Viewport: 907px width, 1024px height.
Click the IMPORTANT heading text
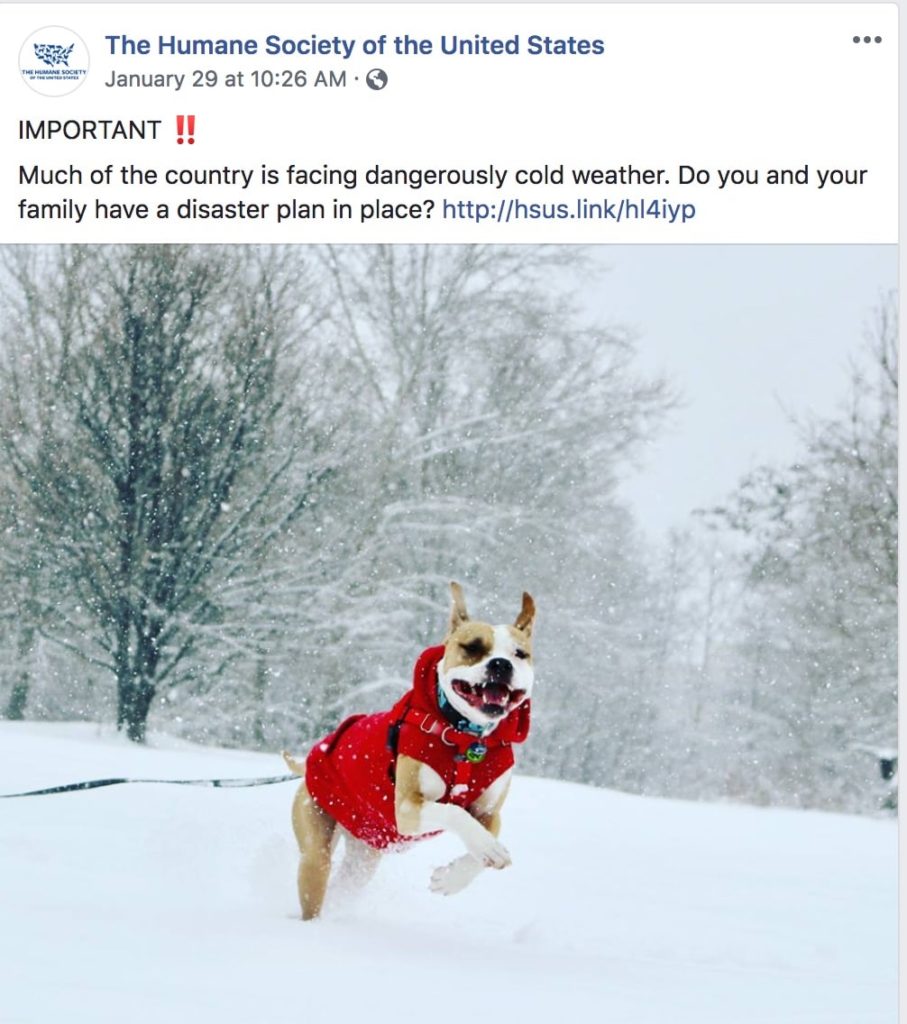89,130
